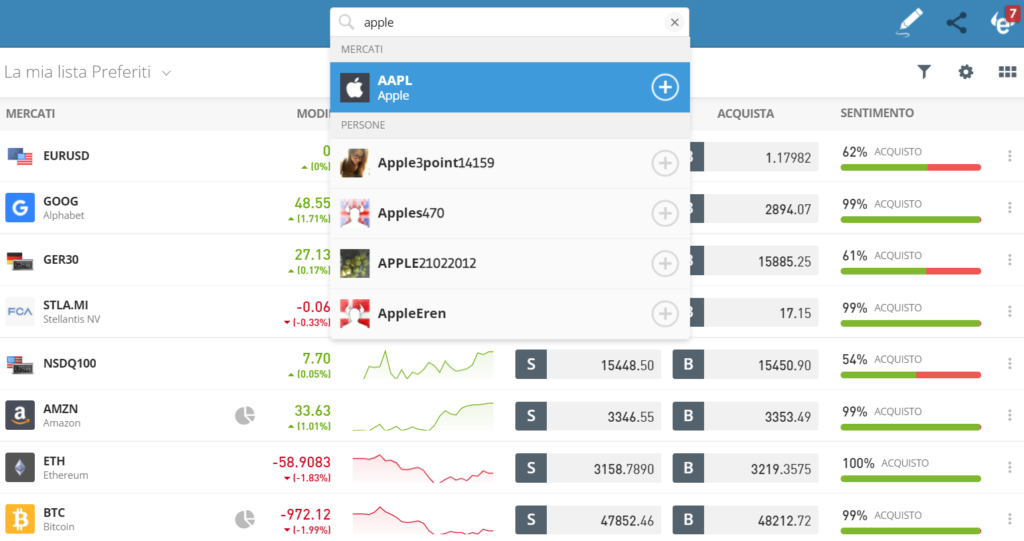1024x541 pixels.
Task: Click the pie chart icon in BTC row
Action: (245, 519)
